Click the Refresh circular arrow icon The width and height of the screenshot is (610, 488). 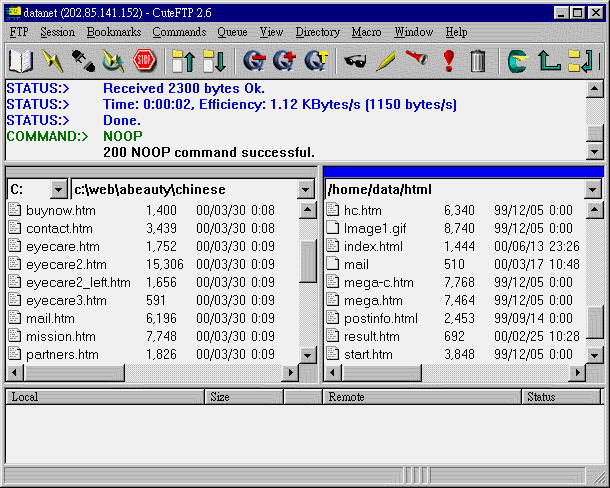tap(518, 61)
